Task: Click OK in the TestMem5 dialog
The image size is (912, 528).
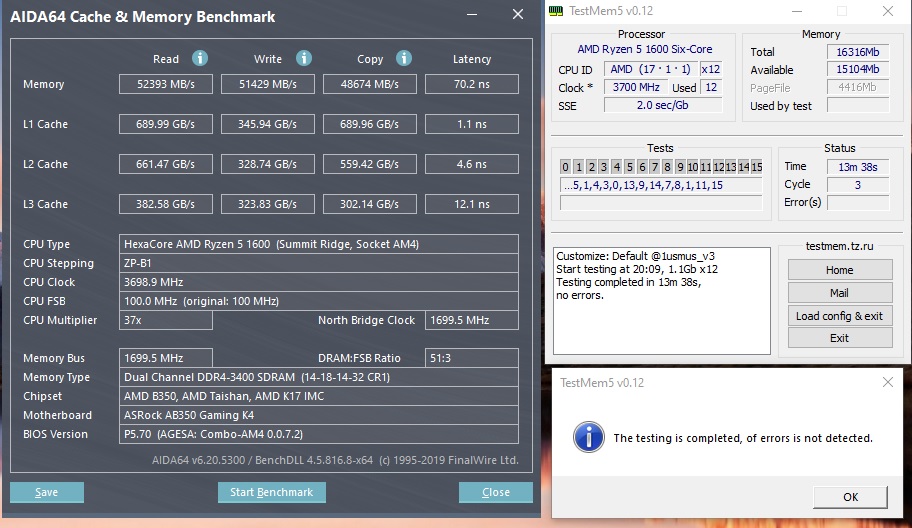Action: point(850,497)
